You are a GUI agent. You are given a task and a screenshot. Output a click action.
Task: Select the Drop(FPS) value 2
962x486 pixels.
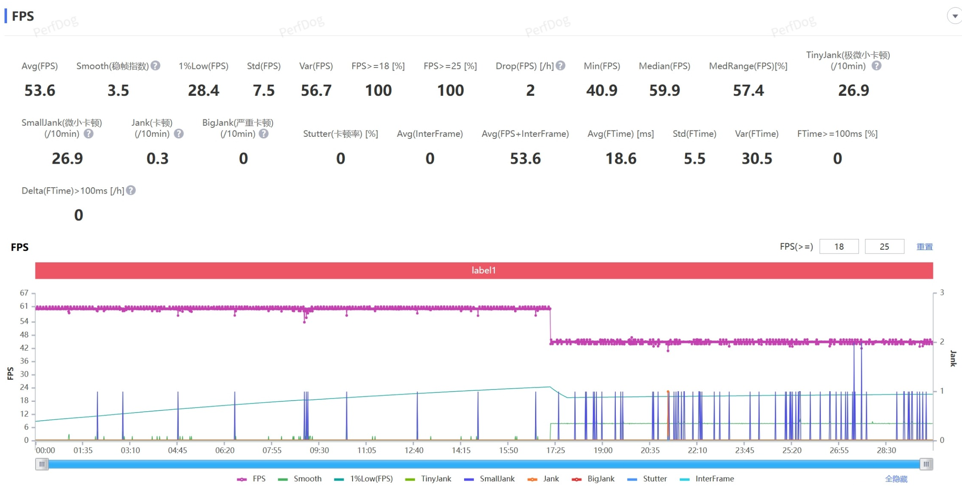530,91
